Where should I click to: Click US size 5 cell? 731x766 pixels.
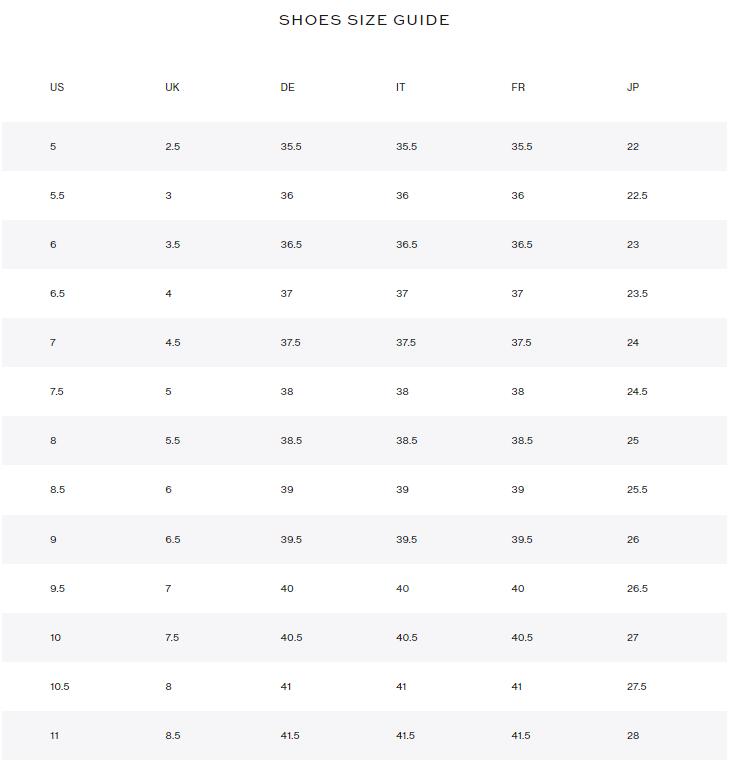(53, 147)
